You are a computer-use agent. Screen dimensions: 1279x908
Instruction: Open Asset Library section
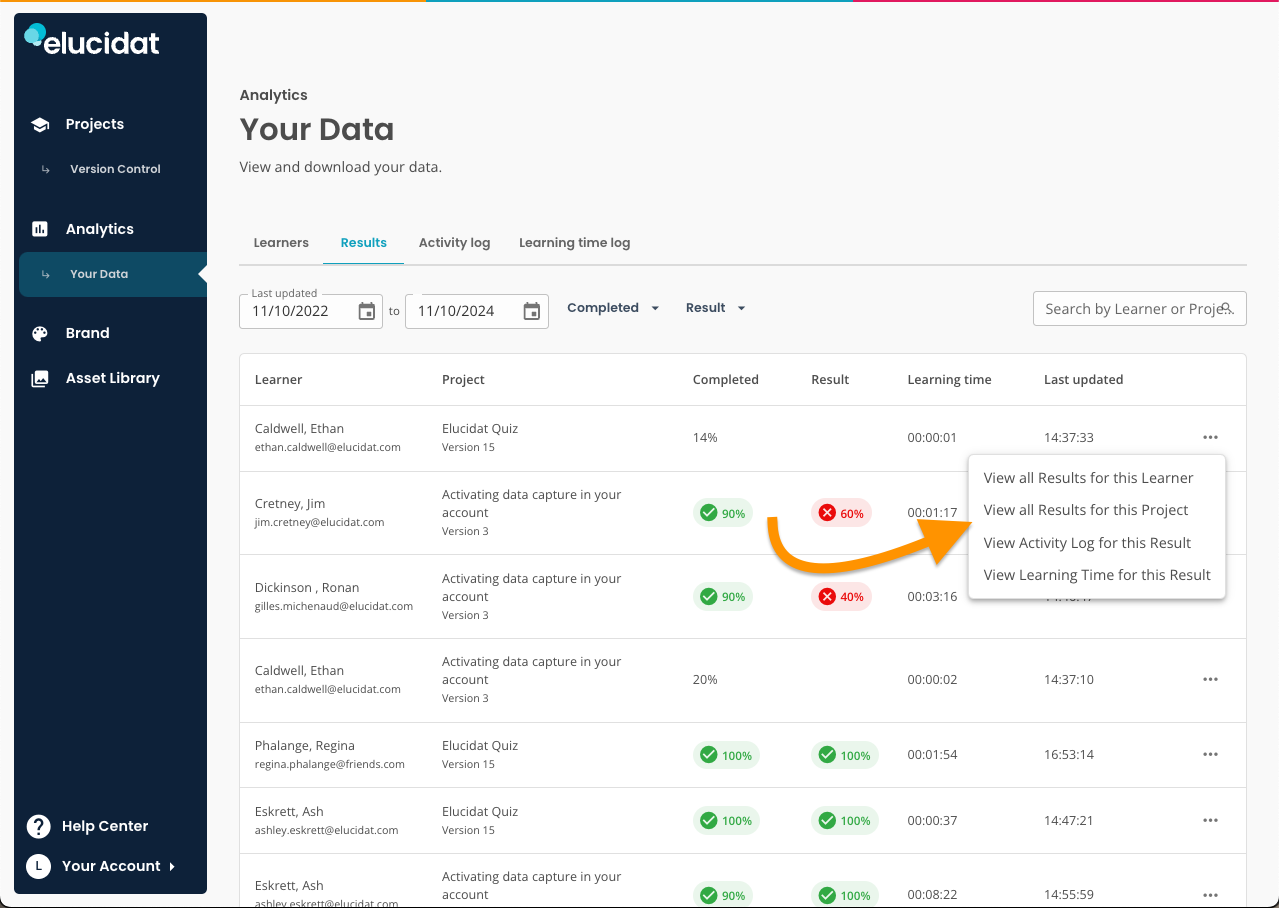tap(113, 378)
